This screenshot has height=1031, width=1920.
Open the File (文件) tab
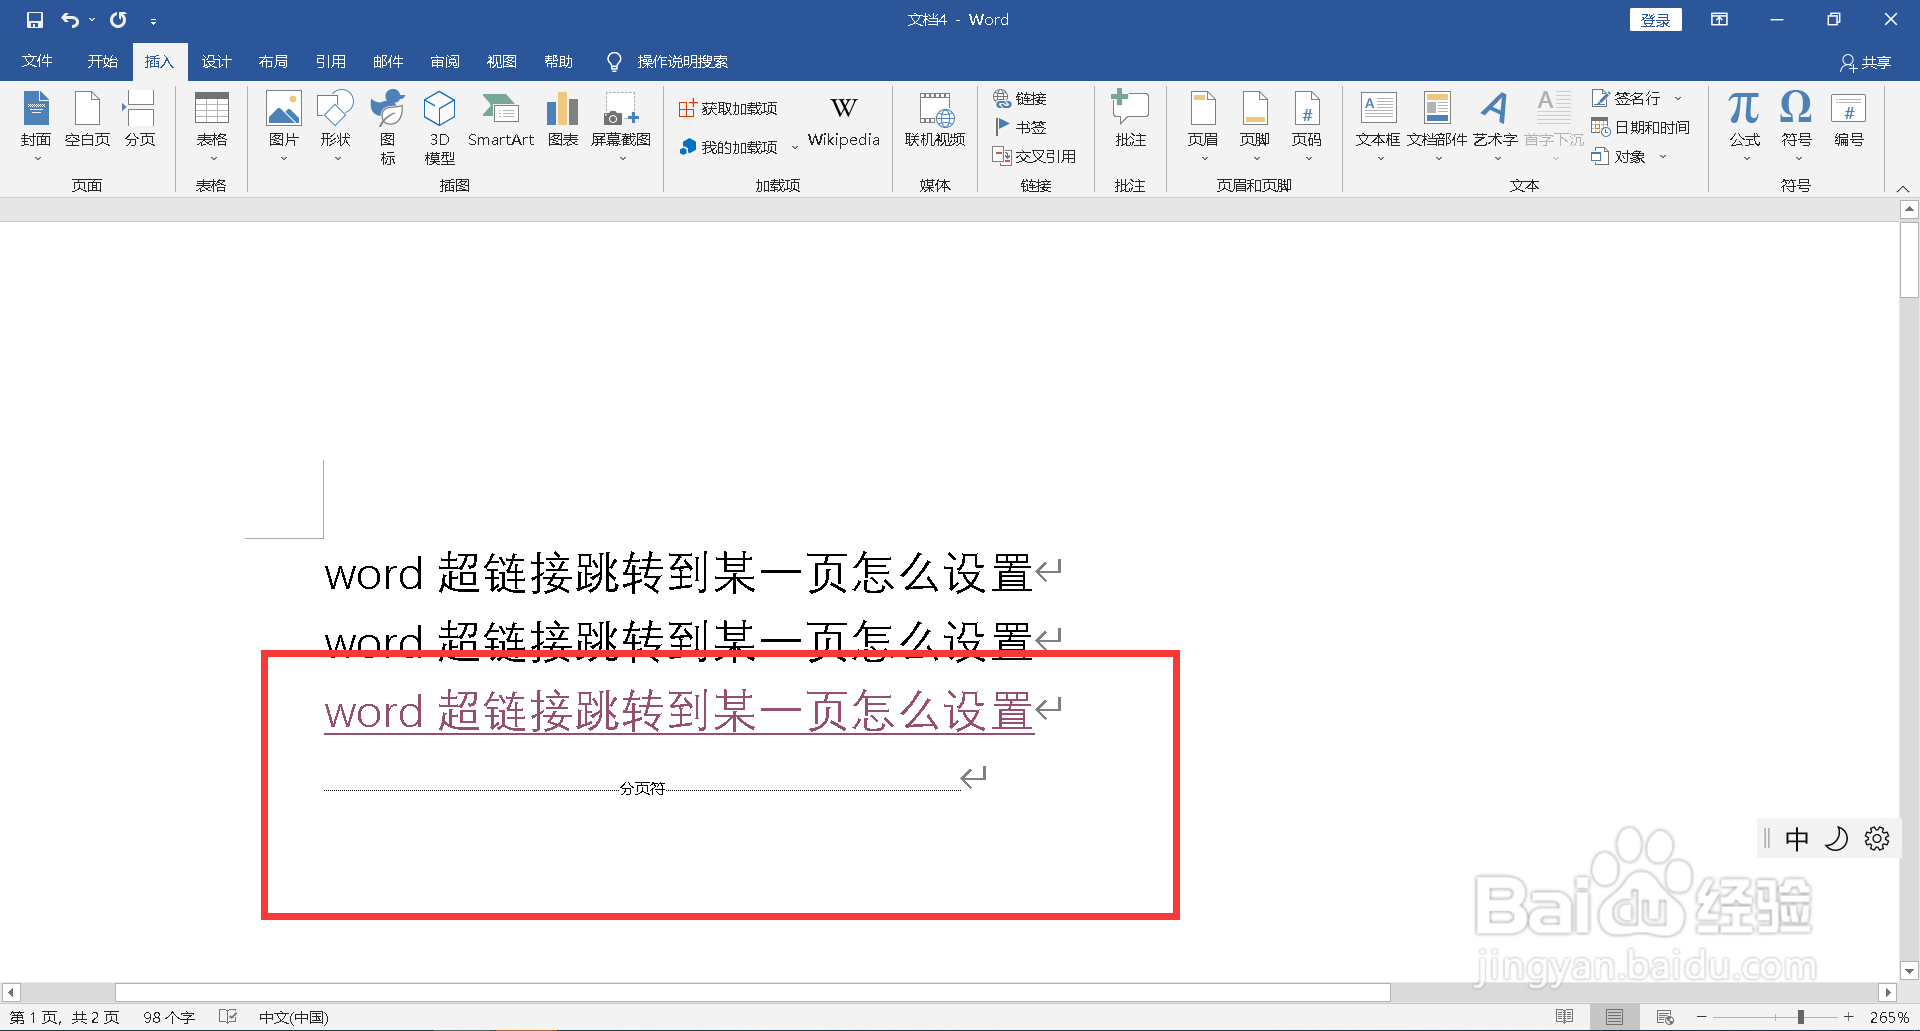[x=37, y=61]
